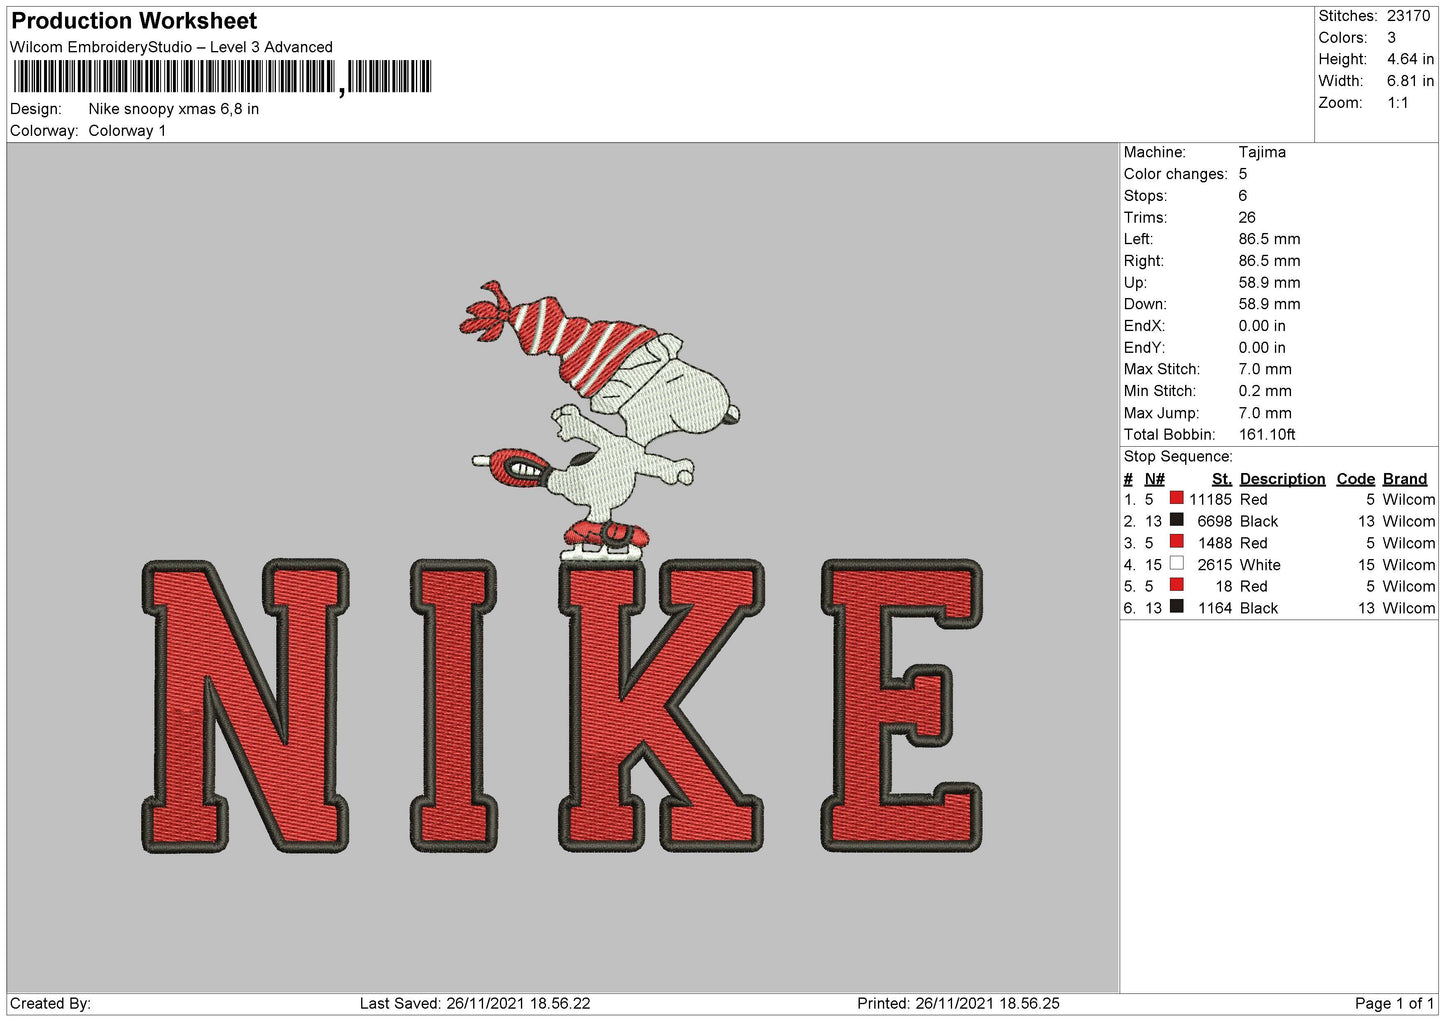The width and height of the screenshot is (1445, 1021).
Task: Click the Max Stitch value '7.0 mm'
Action: (1265, 369)
